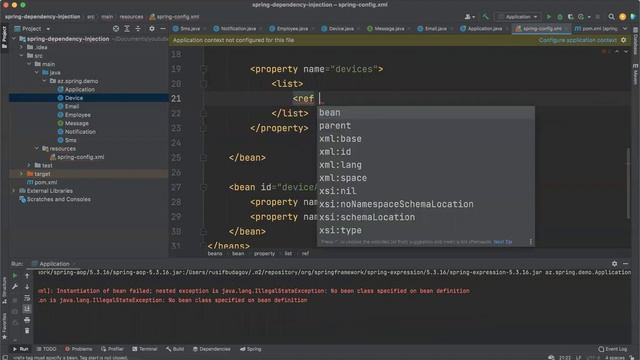The width and height of the screenshot is (640, 360).
Task: Click the Expand All icon in Project panel
Action: [x=127, y=29]
